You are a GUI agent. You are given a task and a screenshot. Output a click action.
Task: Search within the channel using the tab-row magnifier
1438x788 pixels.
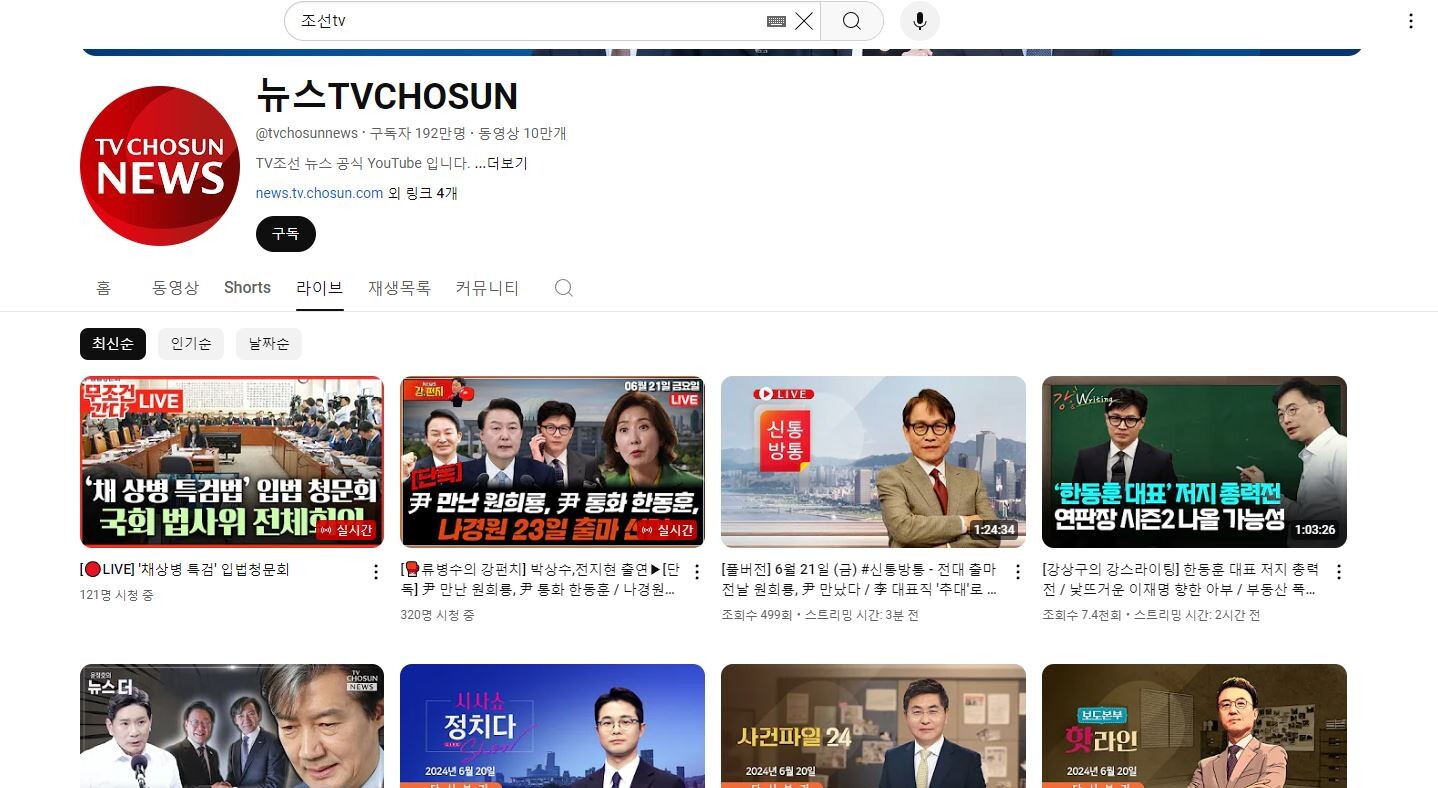pos(564,288)
